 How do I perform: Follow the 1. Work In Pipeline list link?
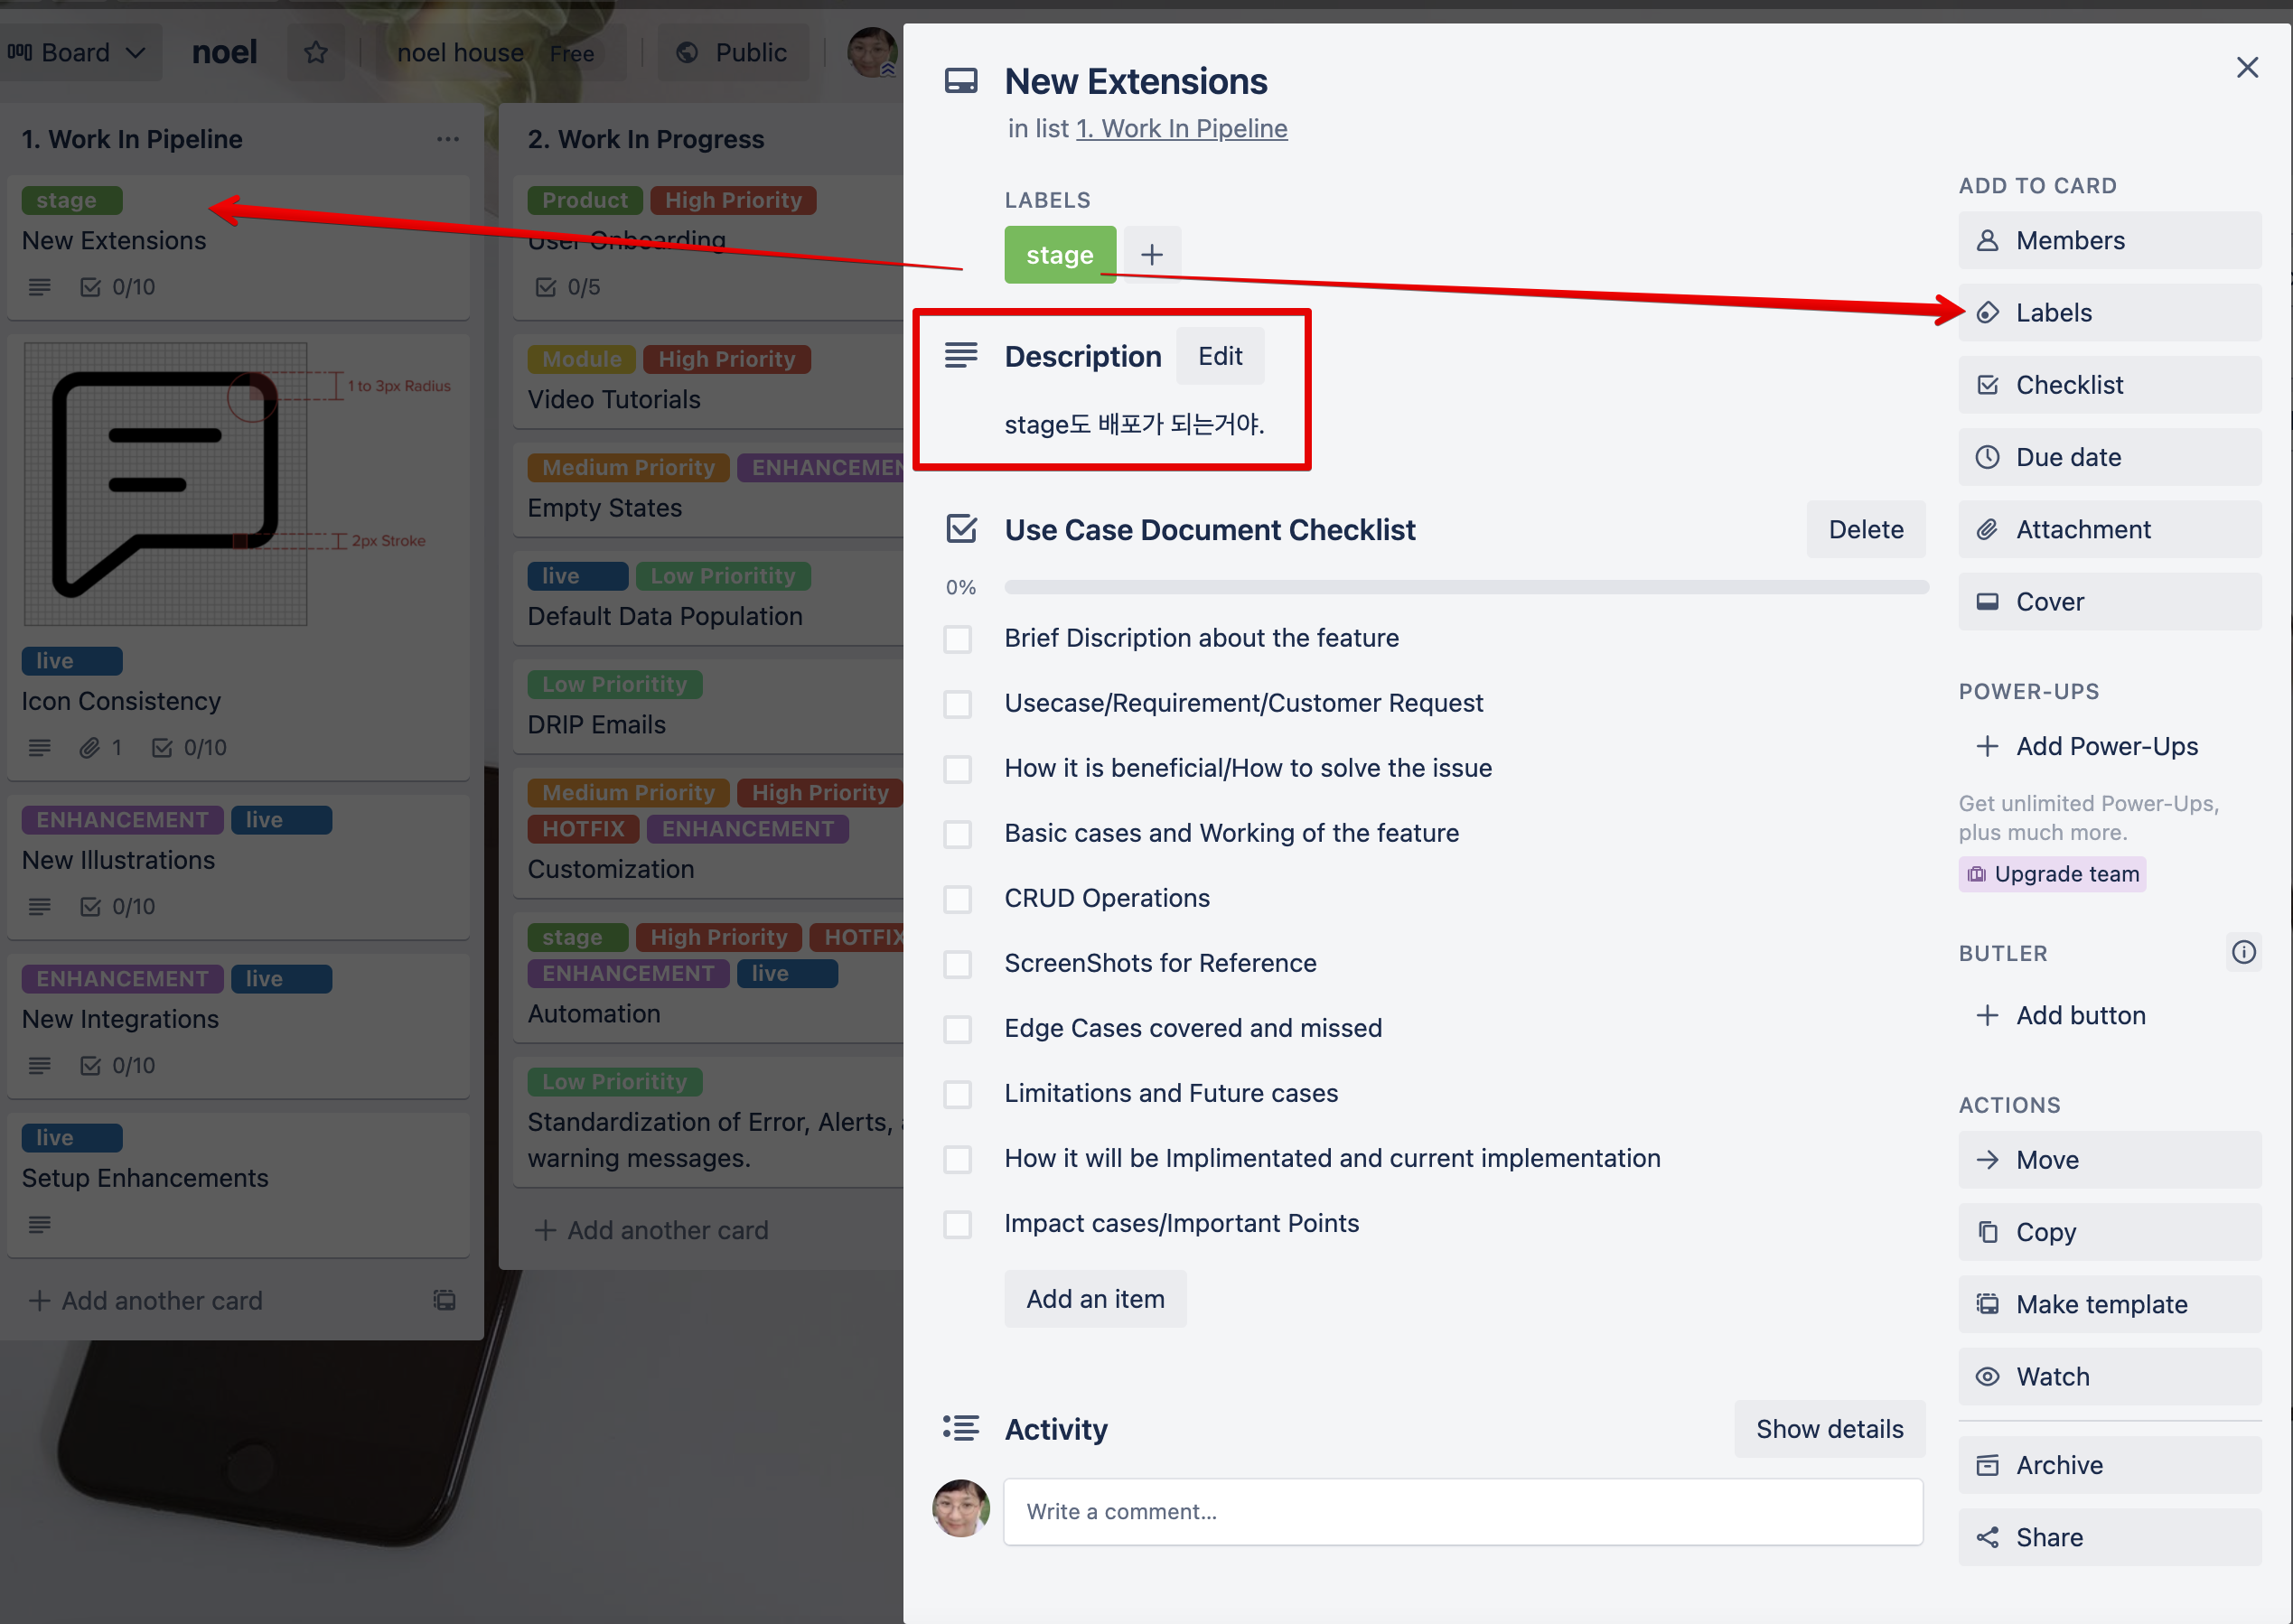pyautogui.click(x=1181, y=129)
